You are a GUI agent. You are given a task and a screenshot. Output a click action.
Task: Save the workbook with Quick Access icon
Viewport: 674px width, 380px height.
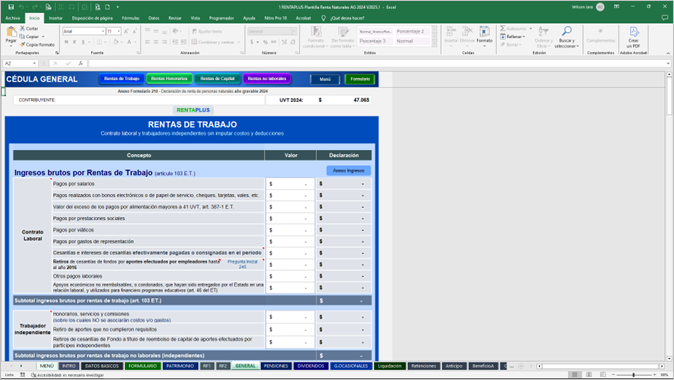click(11, 7)
